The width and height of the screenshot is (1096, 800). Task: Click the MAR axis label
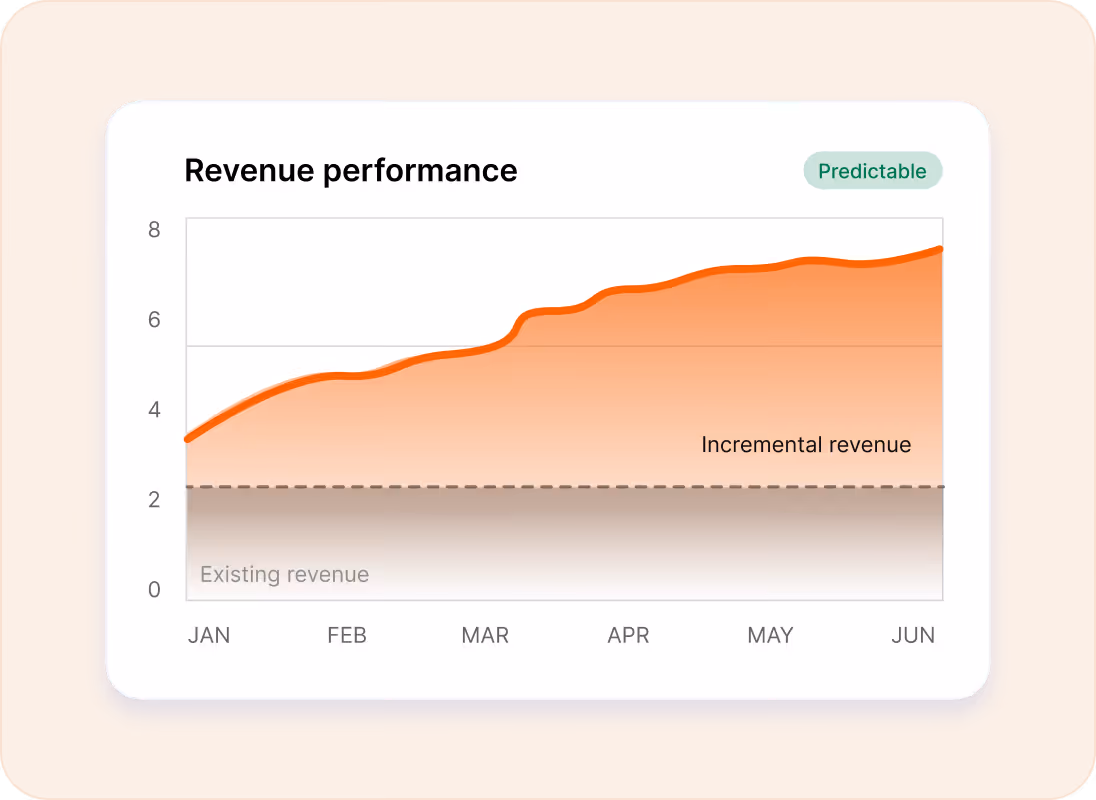[x=485, y=635]
